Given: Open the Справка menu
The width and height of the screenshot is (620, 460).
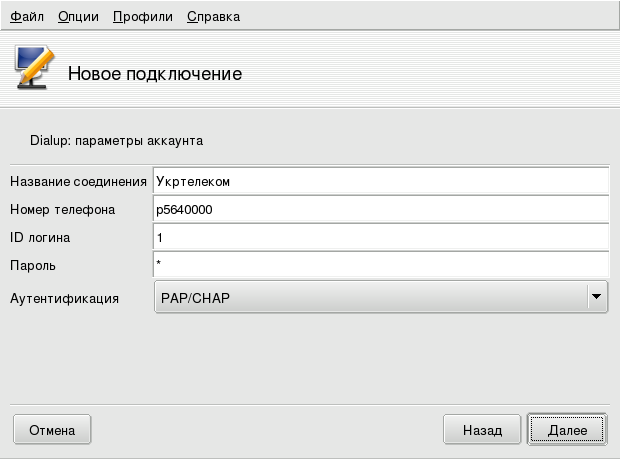Looking at the screenshot, I should (213, 17).
